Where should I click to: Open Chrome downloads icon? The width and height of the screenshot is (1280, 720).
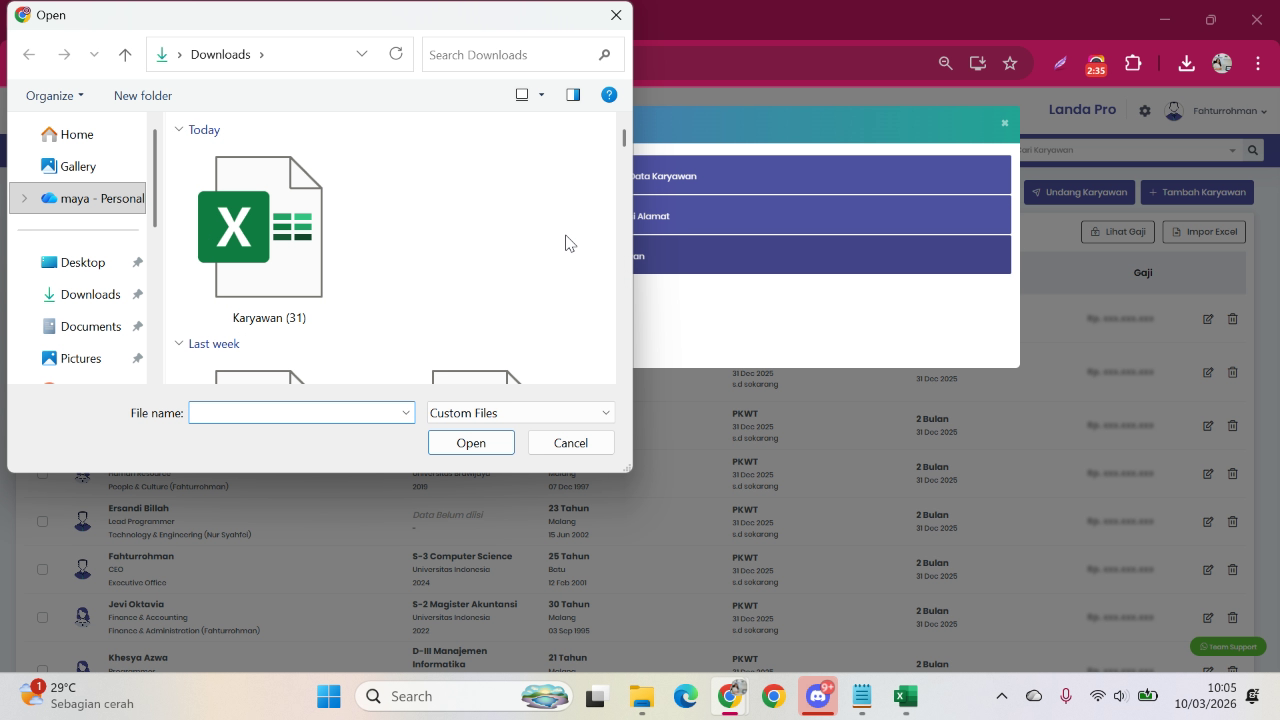(1186, 63)
